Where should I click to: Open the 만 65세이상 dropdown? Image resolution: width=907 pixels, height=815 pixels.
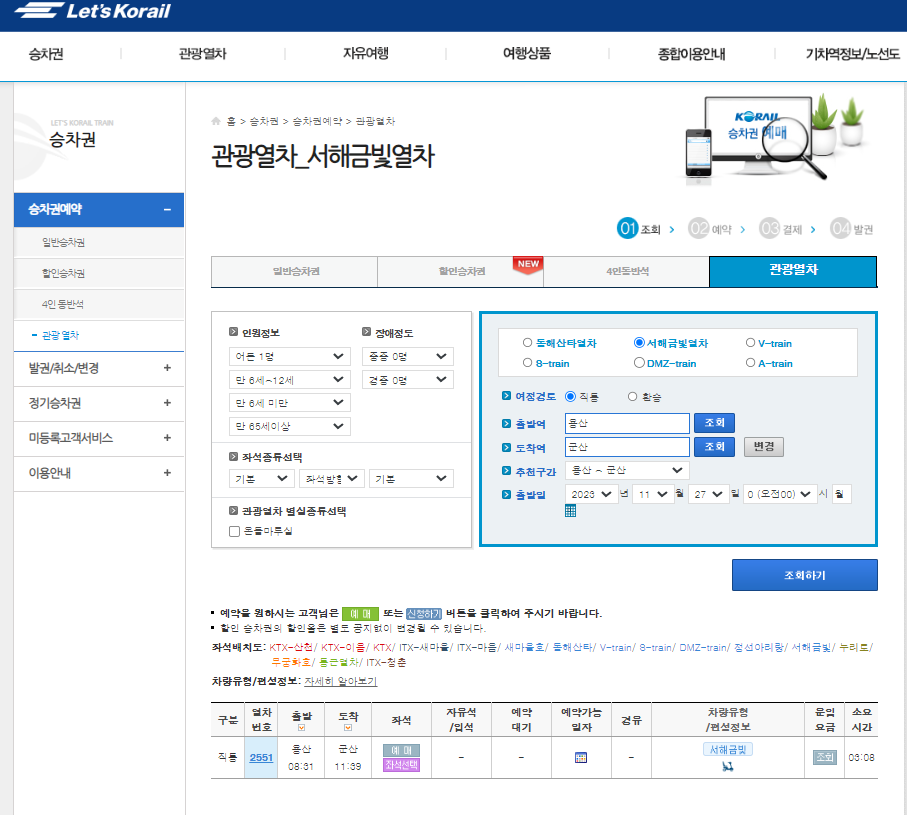tap(290, 426)
